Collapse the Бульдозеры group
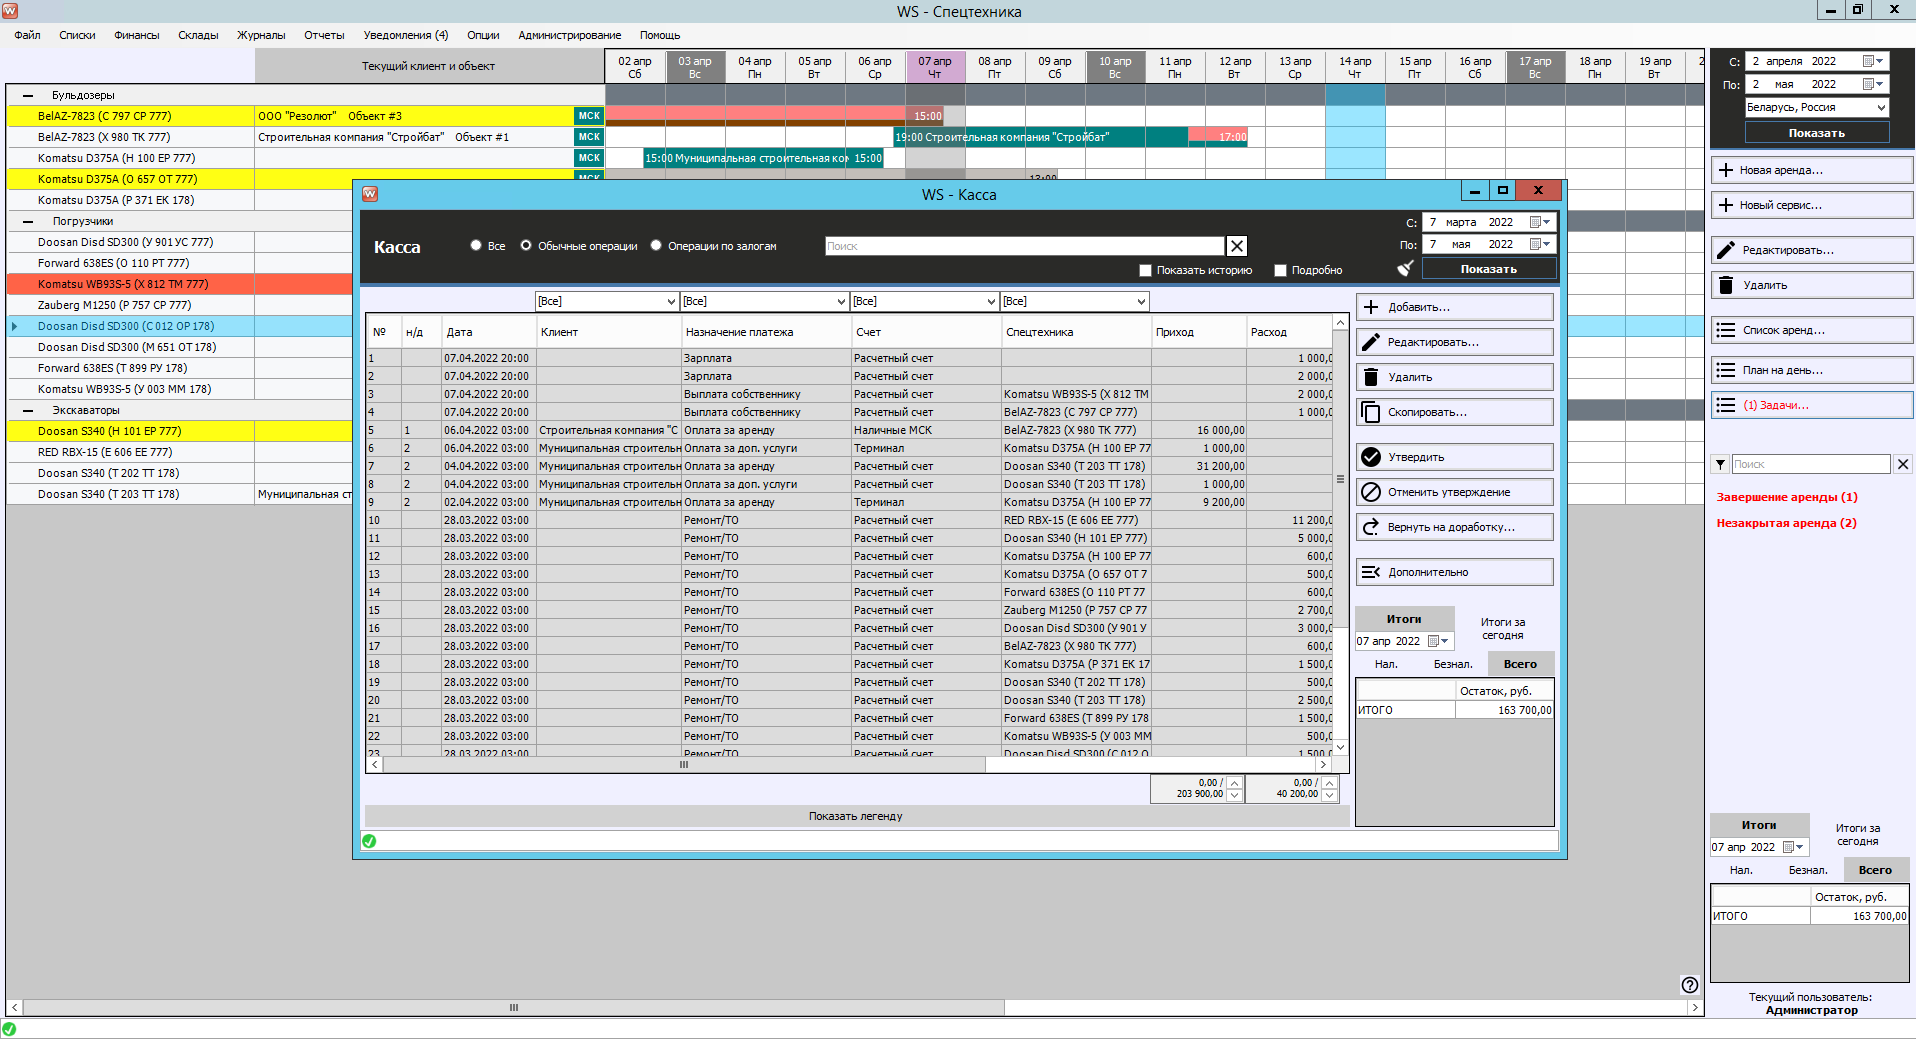The height and width of the screenshot is (1039, 1916). coord(28,96)
